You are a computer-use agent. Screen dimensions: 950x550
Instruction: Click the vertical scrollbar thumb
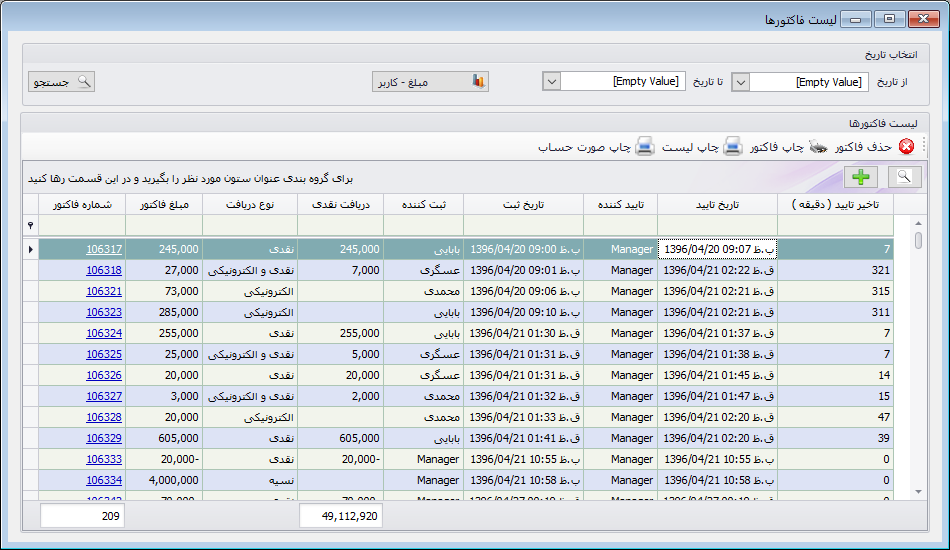(x=918, y=240)
